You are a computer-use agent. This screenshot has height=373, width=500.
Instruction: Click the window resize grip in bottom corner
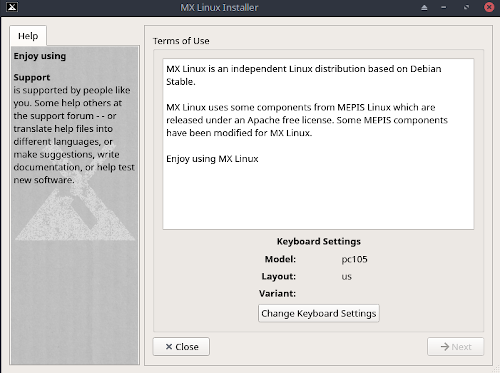(496, 369)
